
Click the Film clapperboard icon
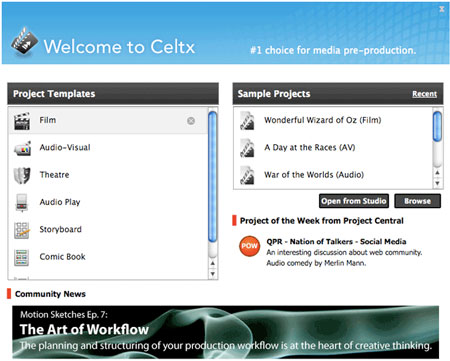[22, 121]
